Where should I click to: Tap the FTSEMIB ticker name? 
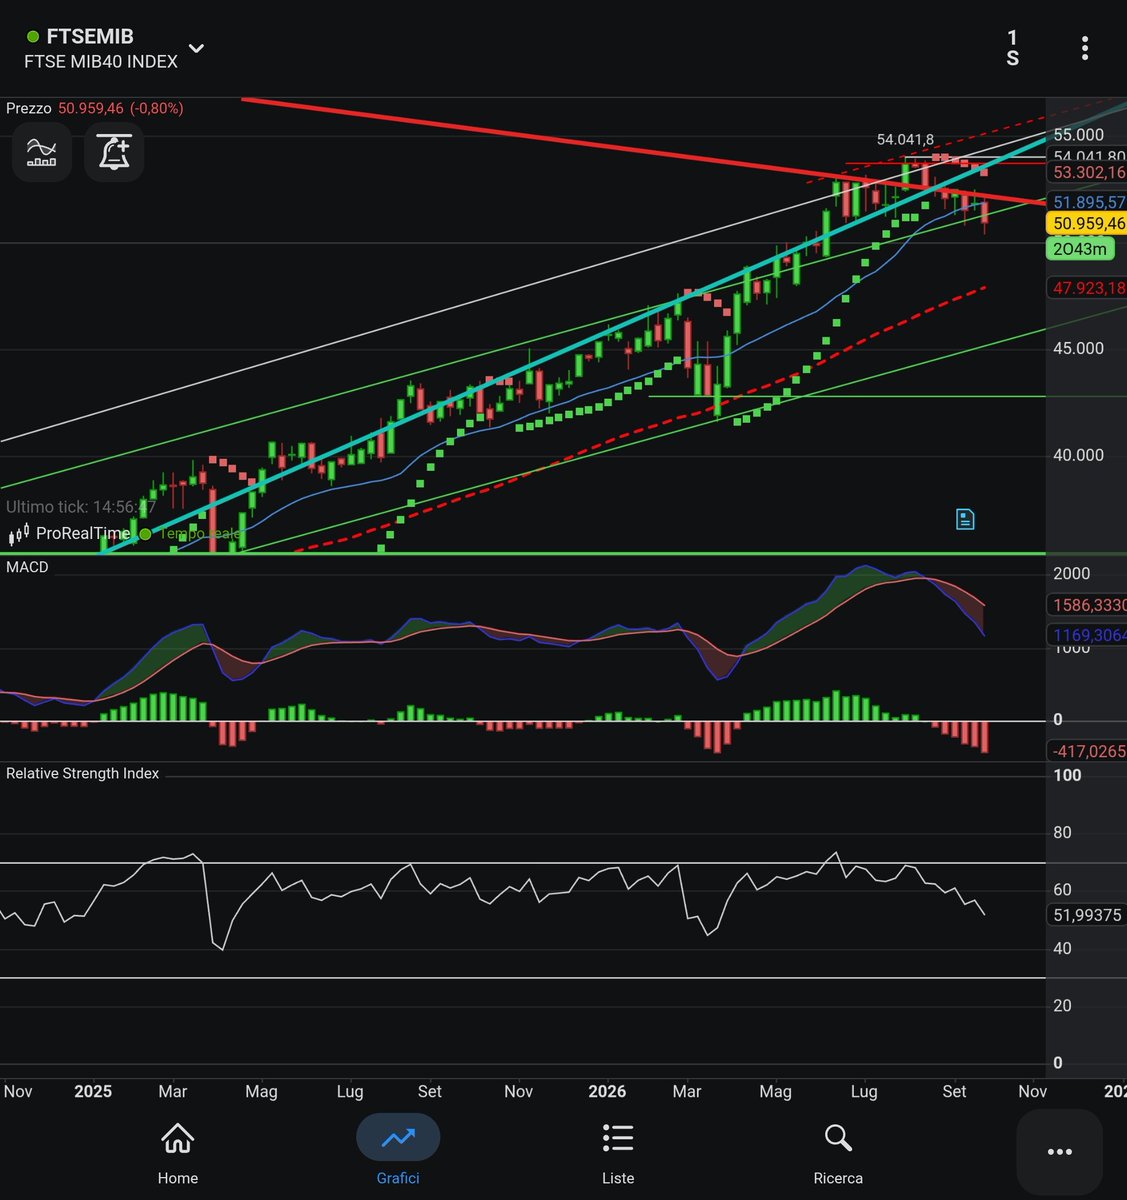90,37
